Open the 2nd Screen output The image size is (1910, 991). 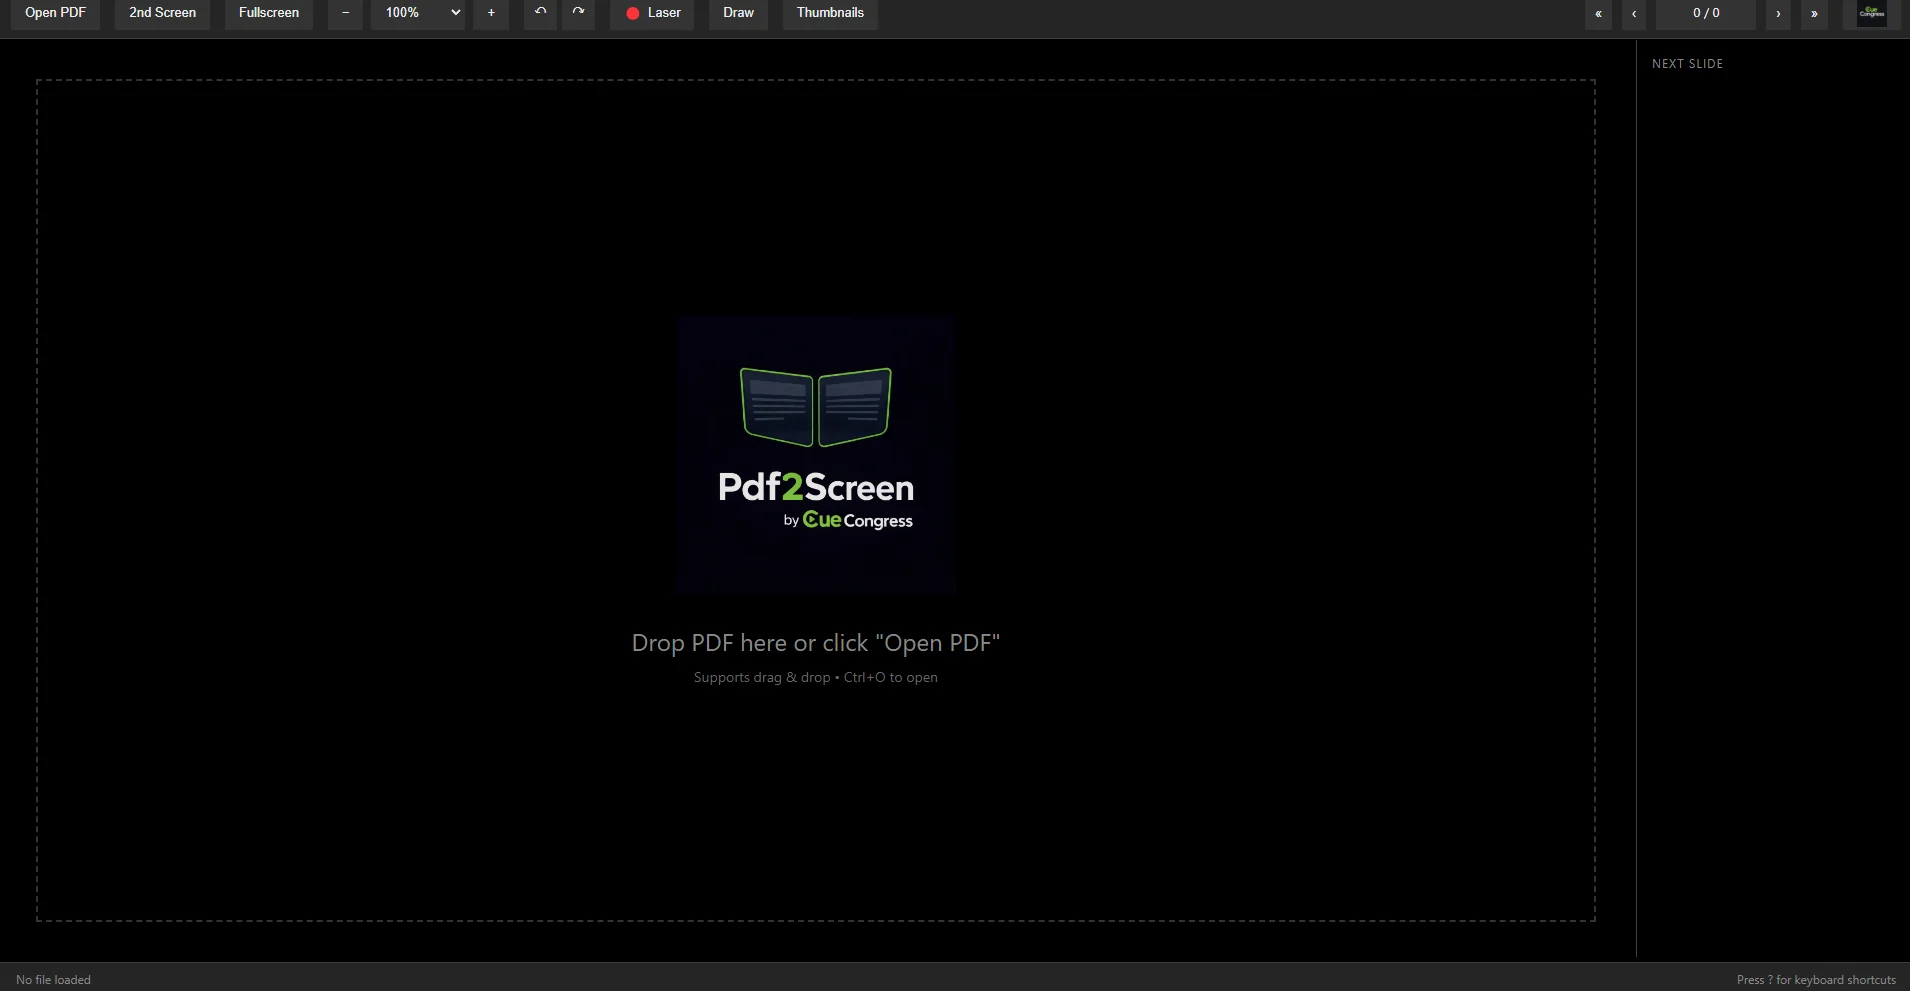pos(162,13)
